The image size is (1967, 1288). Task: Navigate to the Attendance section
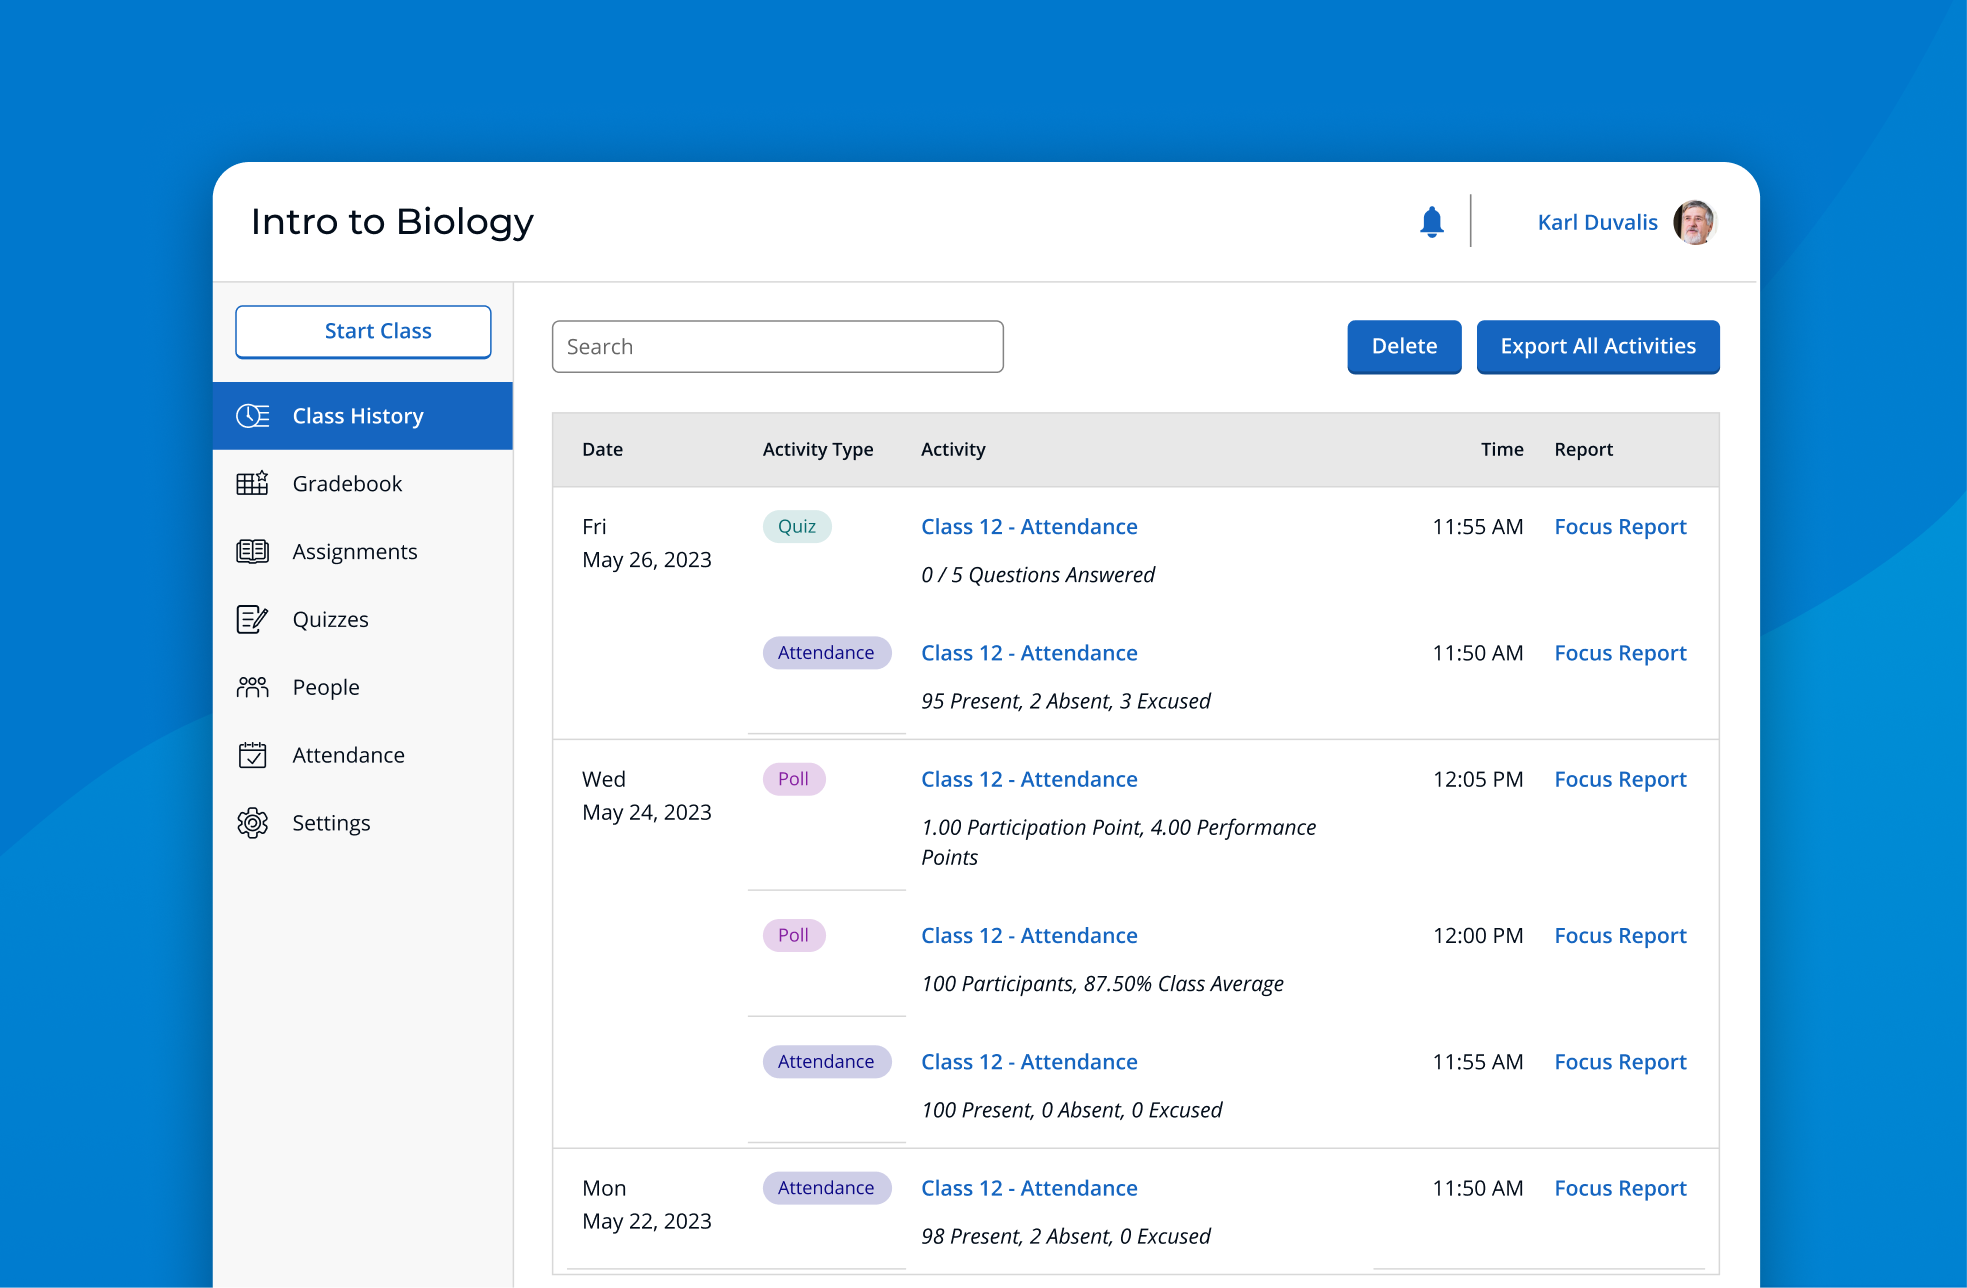(348, 755)
